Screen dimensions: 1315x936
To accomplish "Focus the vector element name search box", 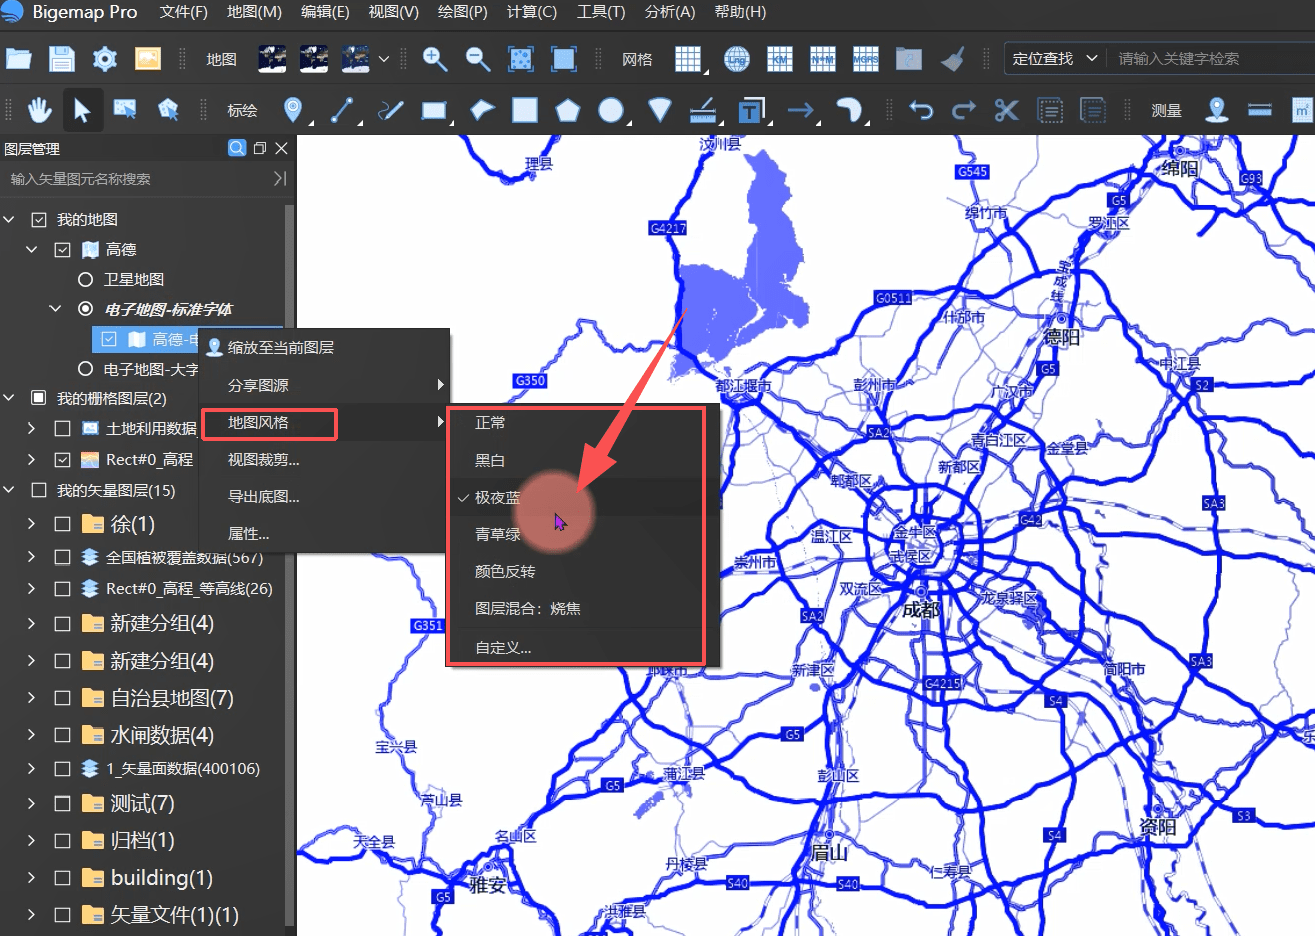I will (138, 179).
